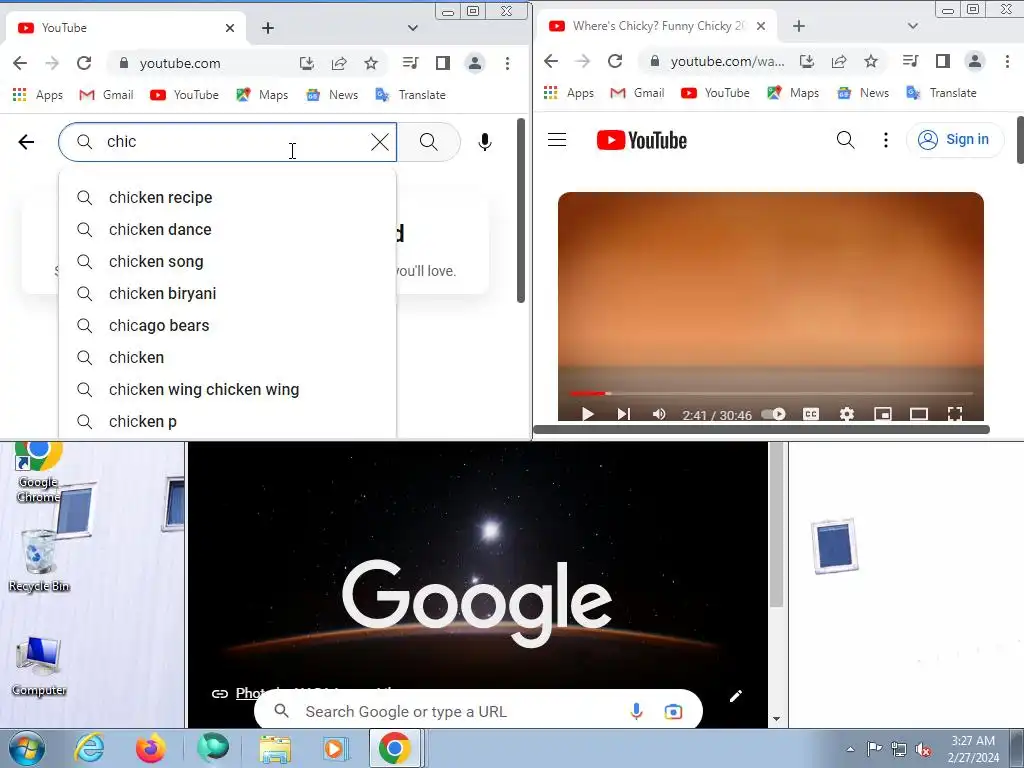Open the News bookmark in right window
The width and height of the screenshot is (1024, 768).
click(x=863, y=93)
